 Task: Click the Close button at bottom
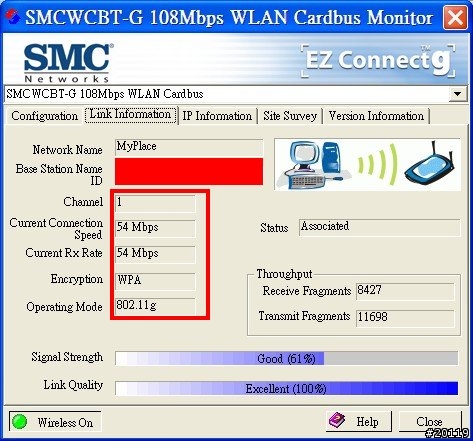click(x=430, y=421)
